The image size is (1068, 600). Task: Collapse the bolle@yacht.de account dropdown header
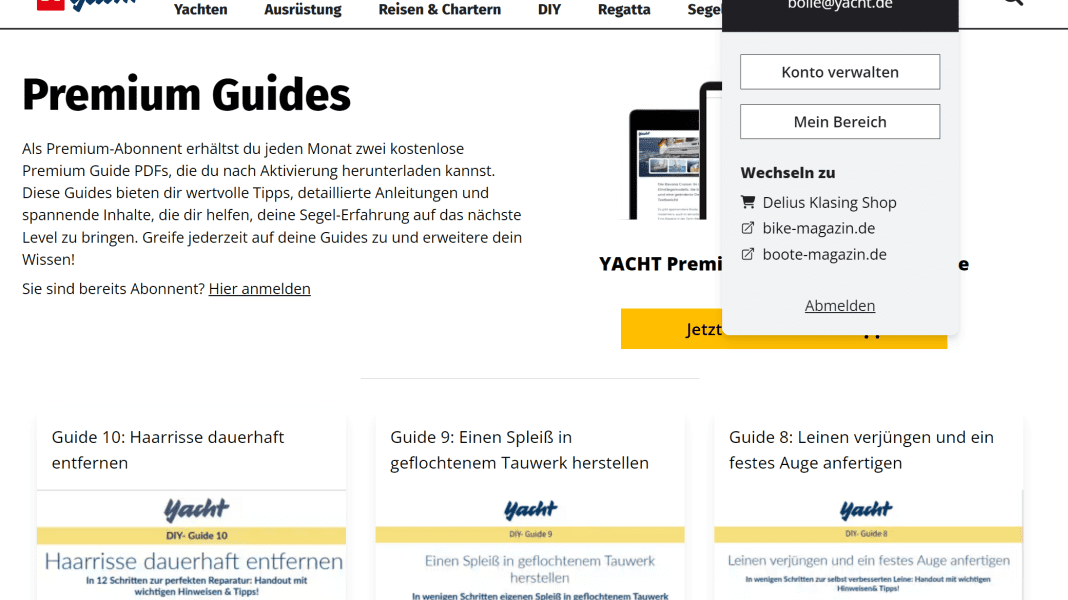point(839,6)
